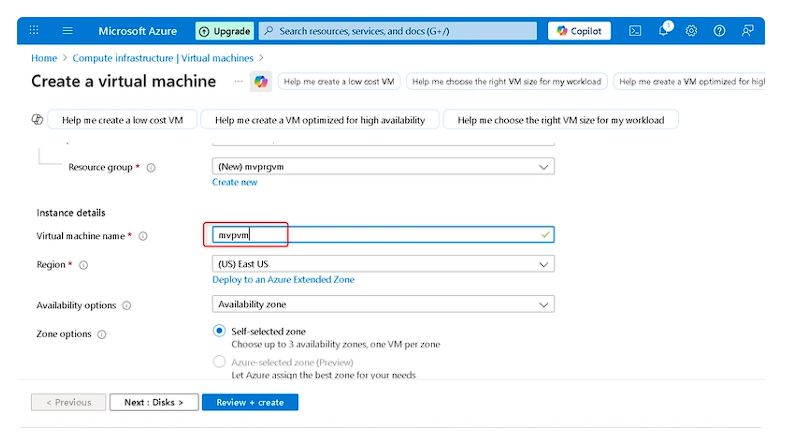Open portal settings gear
798x439 pixels.
pos(691,31)
